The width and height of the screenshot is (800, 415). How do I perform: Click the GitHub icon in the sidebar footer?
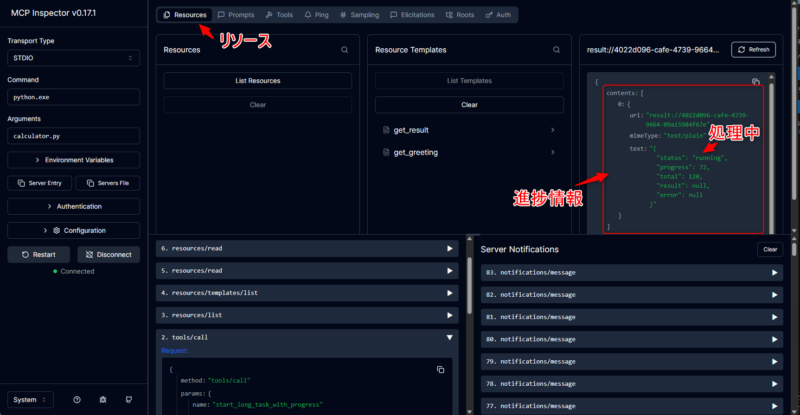[x=127, y=400]
